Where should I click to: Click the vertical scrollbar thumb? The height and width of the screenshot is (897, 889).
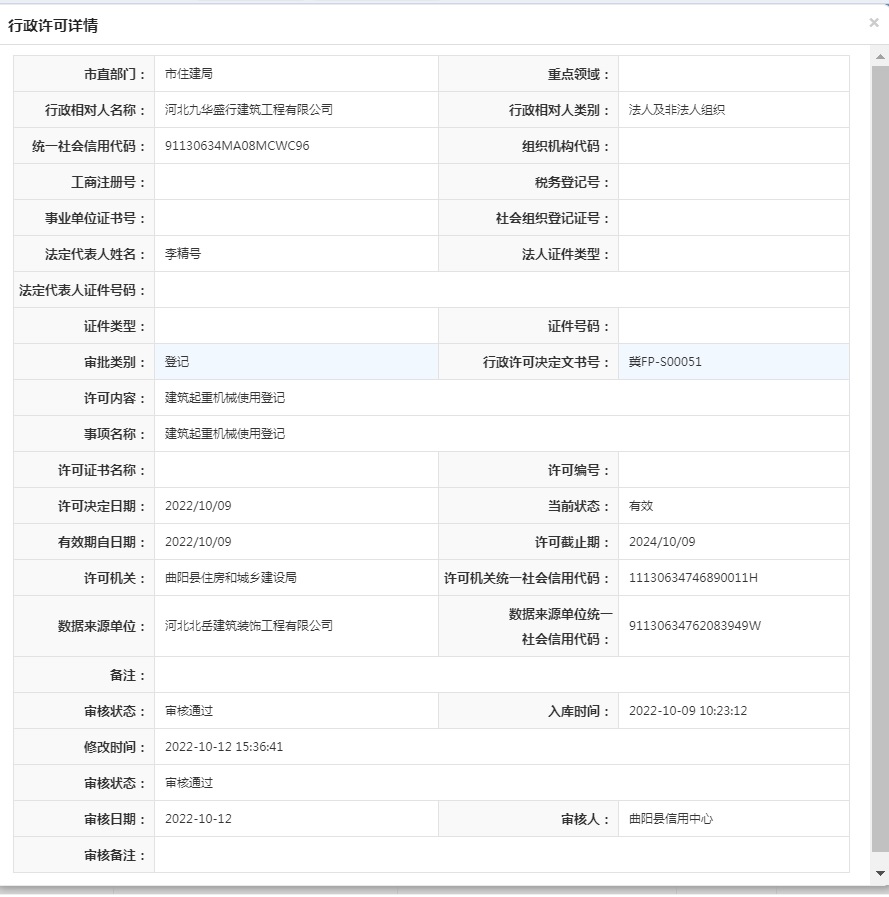click(880, 459)
